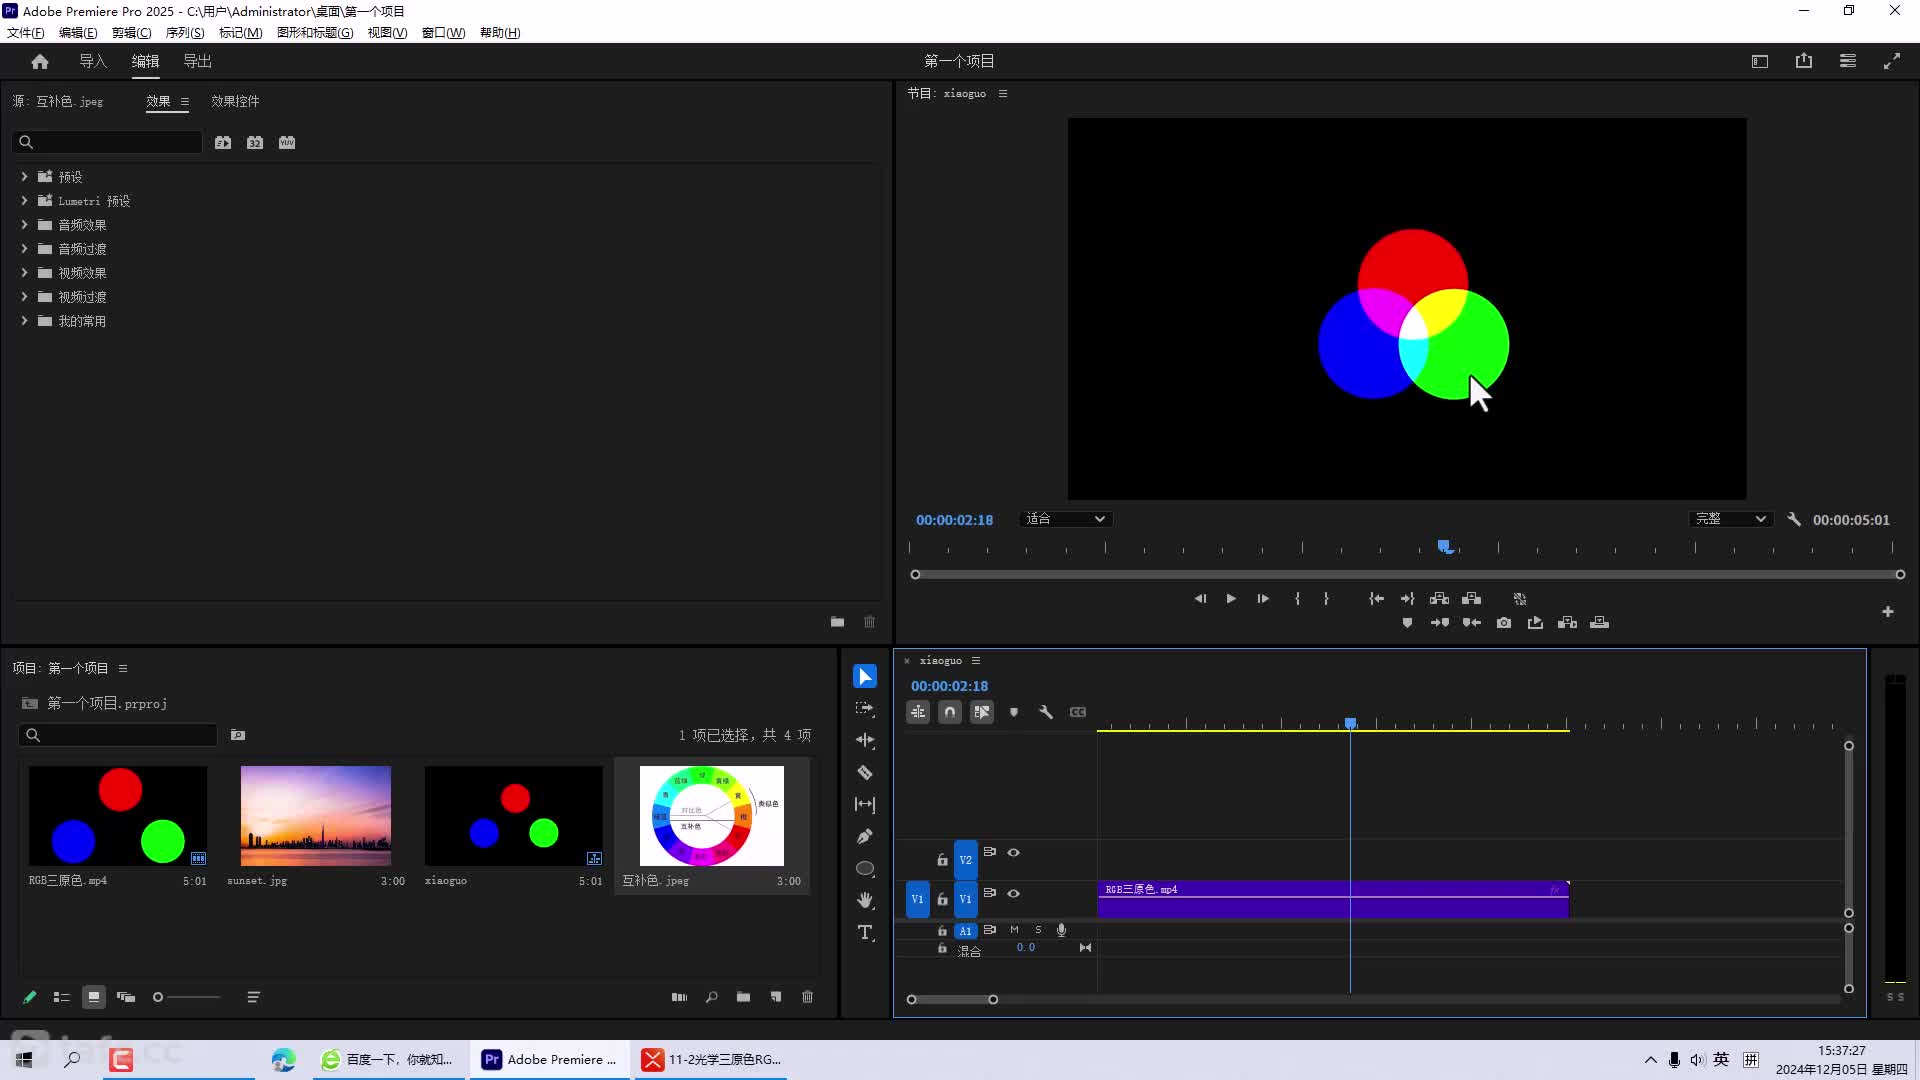The height and width of the screenshot is (1080, 1920).
Task: Select the Hand tool
Action: click(x=865, y=900)
